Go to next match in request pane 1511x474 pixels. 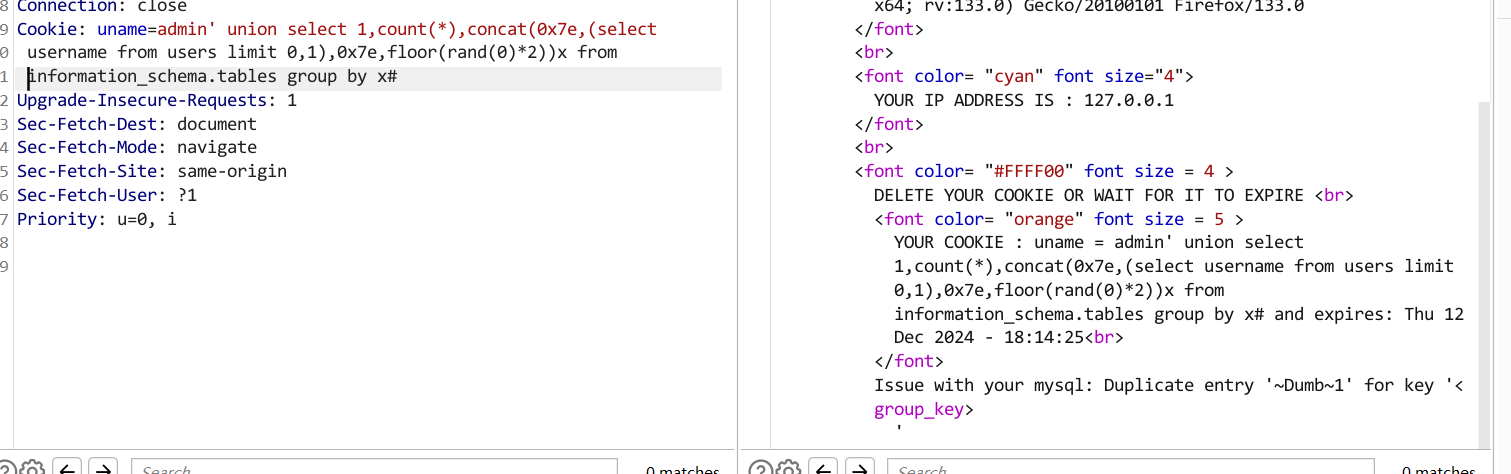point(103,468)
